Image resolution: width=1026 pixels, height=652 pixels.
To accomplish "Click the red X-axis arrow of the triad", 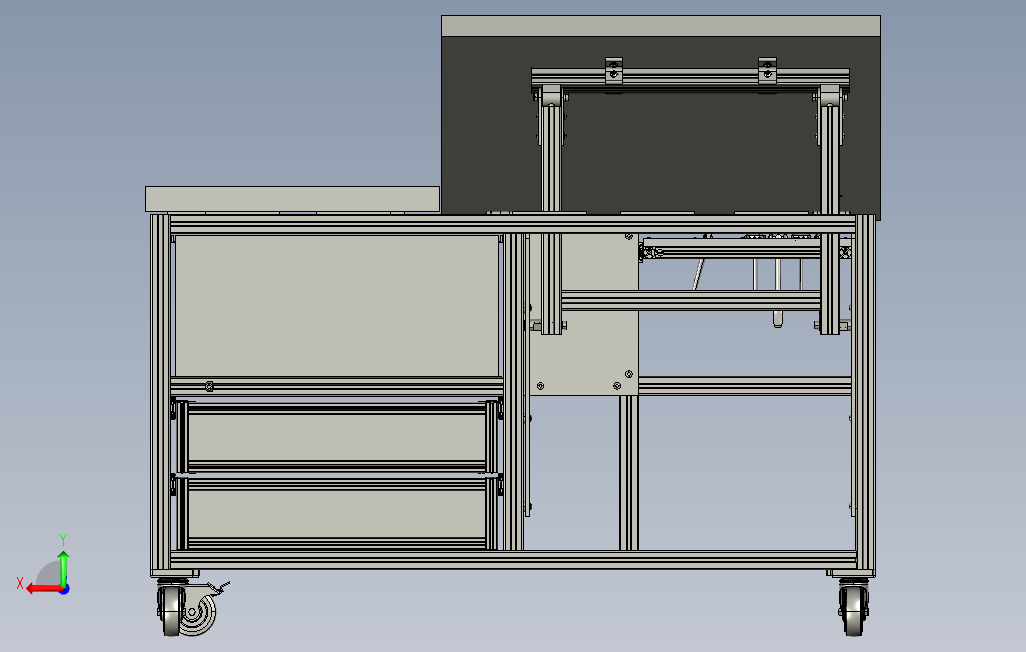I will [44, 589].
